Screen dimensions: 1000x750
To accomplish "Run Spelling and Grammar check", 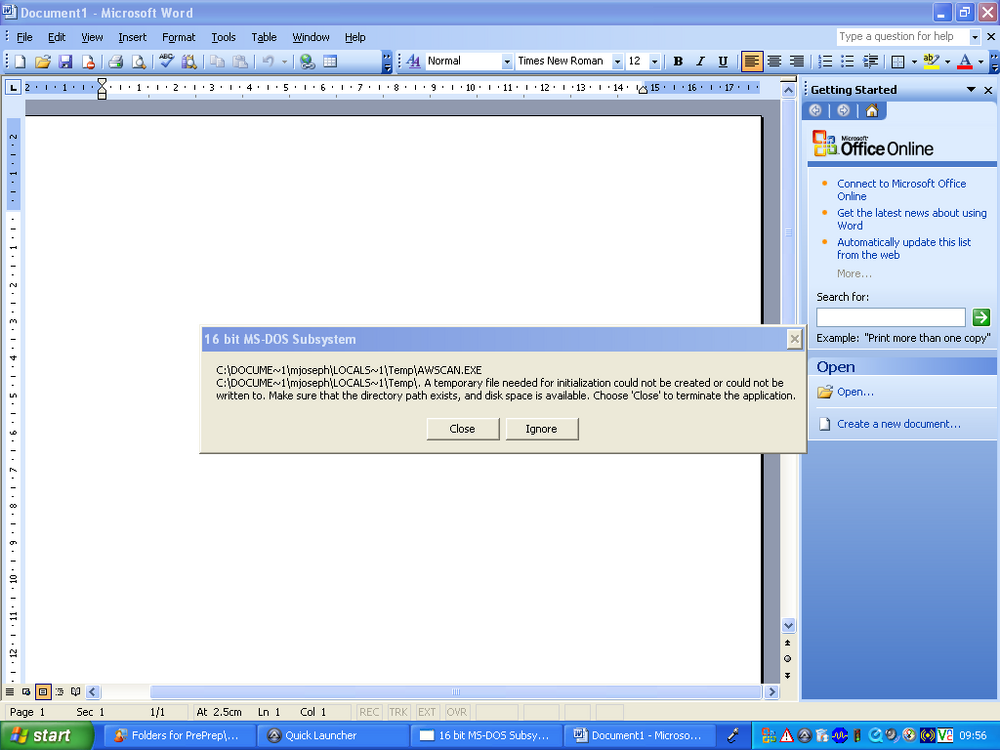I will coord(166,61).
